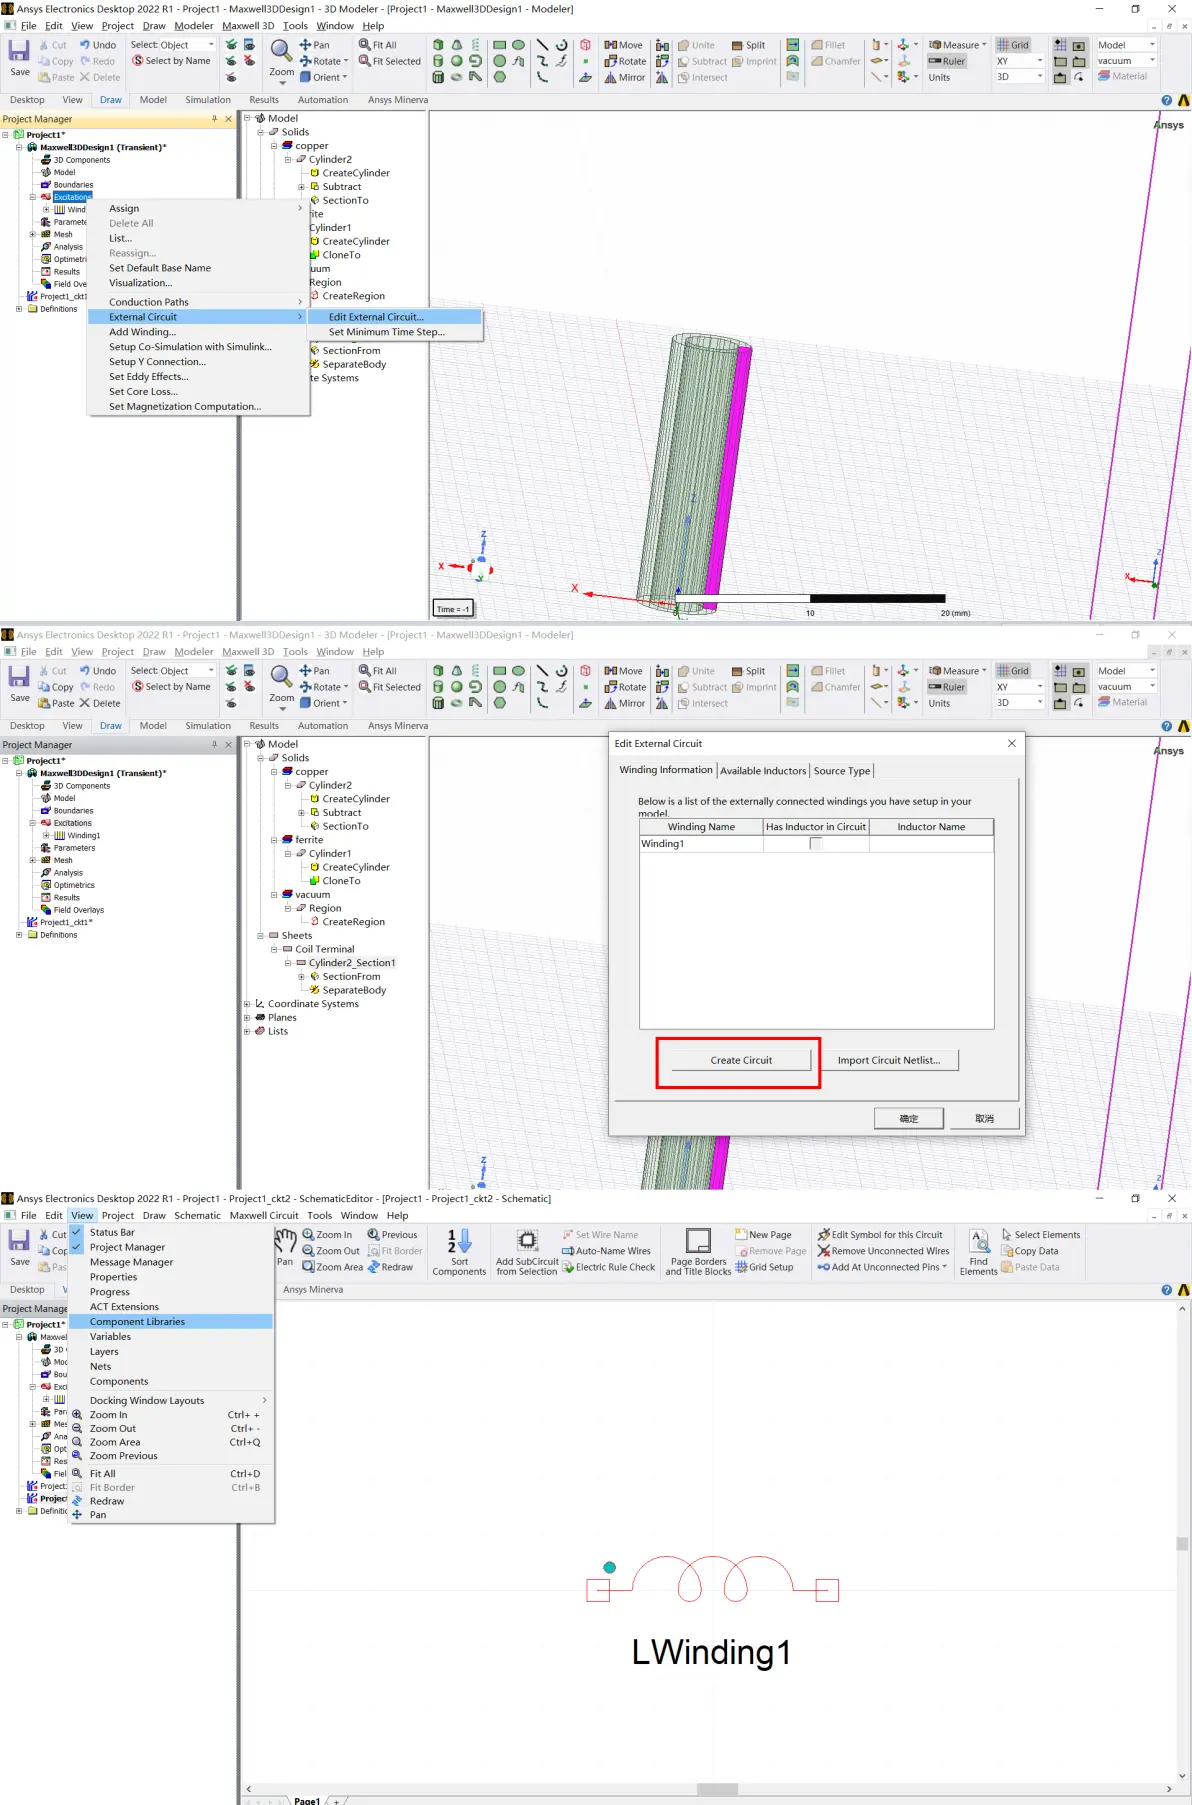Uncheck Status Bar in View menu
This screenshot has width=1192, height=1805.
click(111, 1232)
